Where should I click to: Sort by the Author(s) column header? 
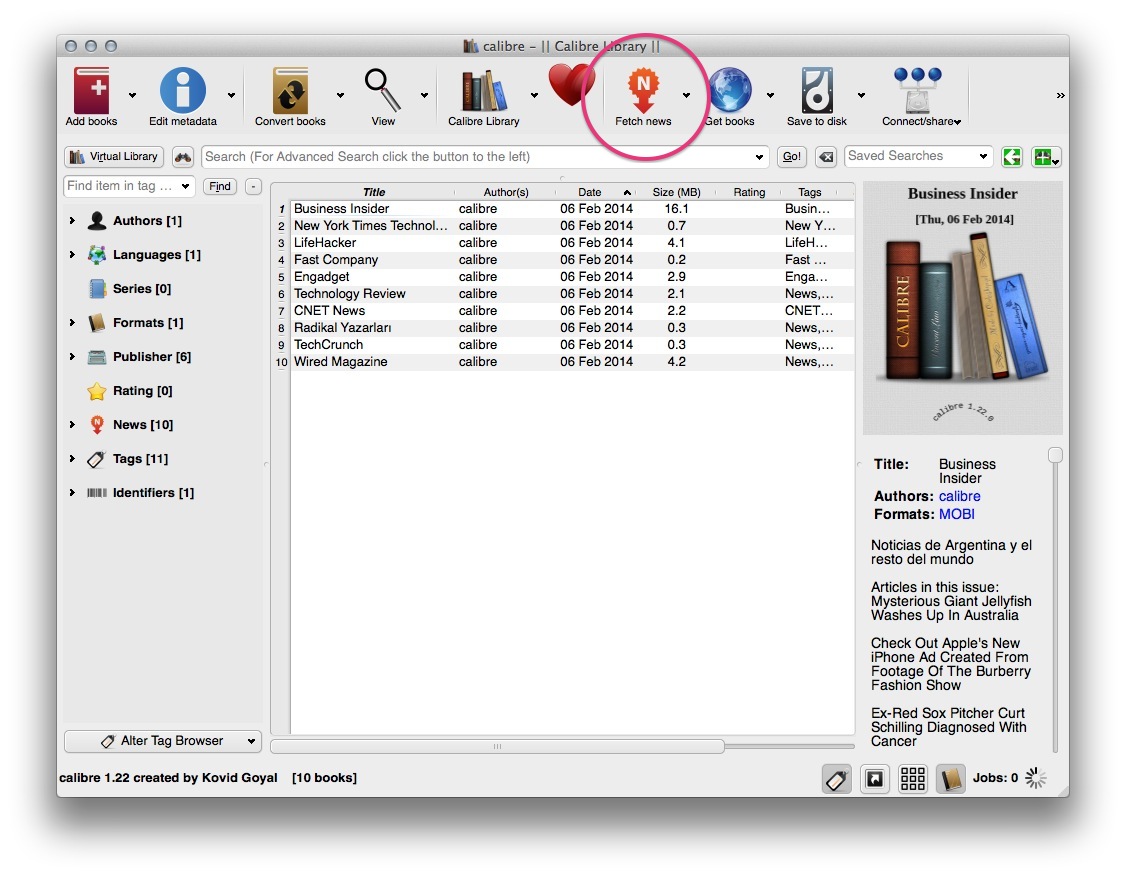[x=506, y=192]
